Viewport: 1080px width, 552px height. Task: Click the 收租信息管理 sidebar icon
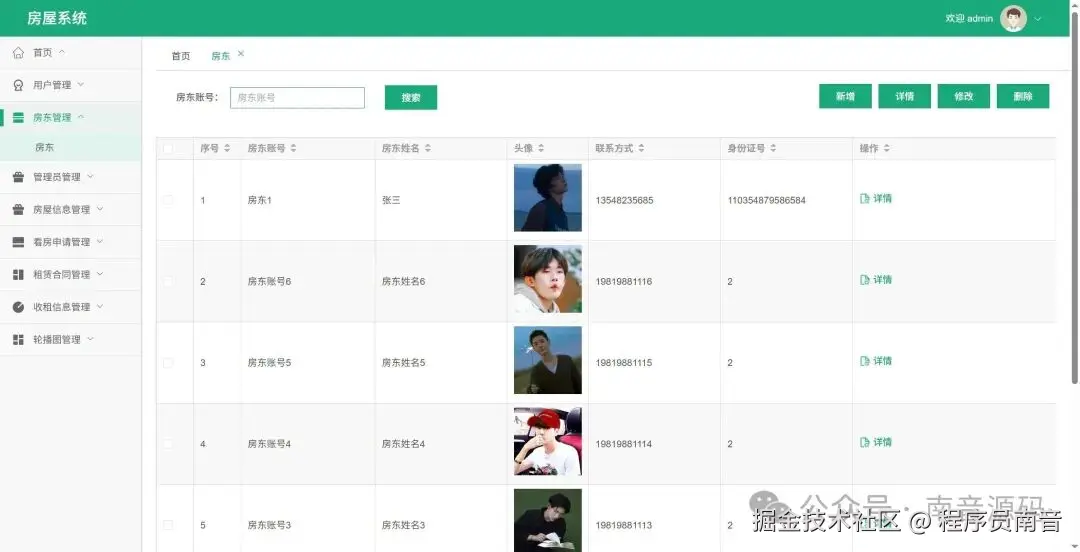click(19, 307)
